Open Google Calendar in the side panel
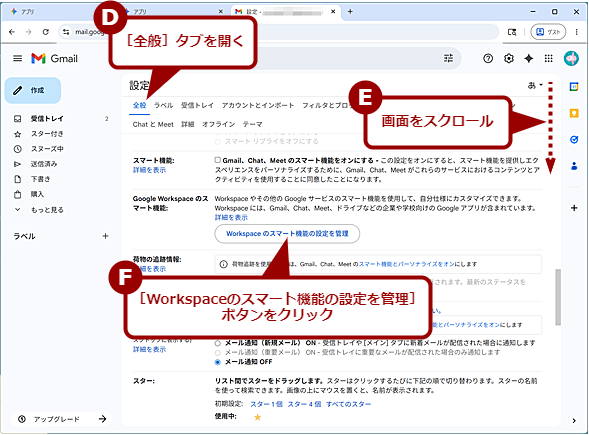This screenshot has height=435, width=589. [574, 87]
